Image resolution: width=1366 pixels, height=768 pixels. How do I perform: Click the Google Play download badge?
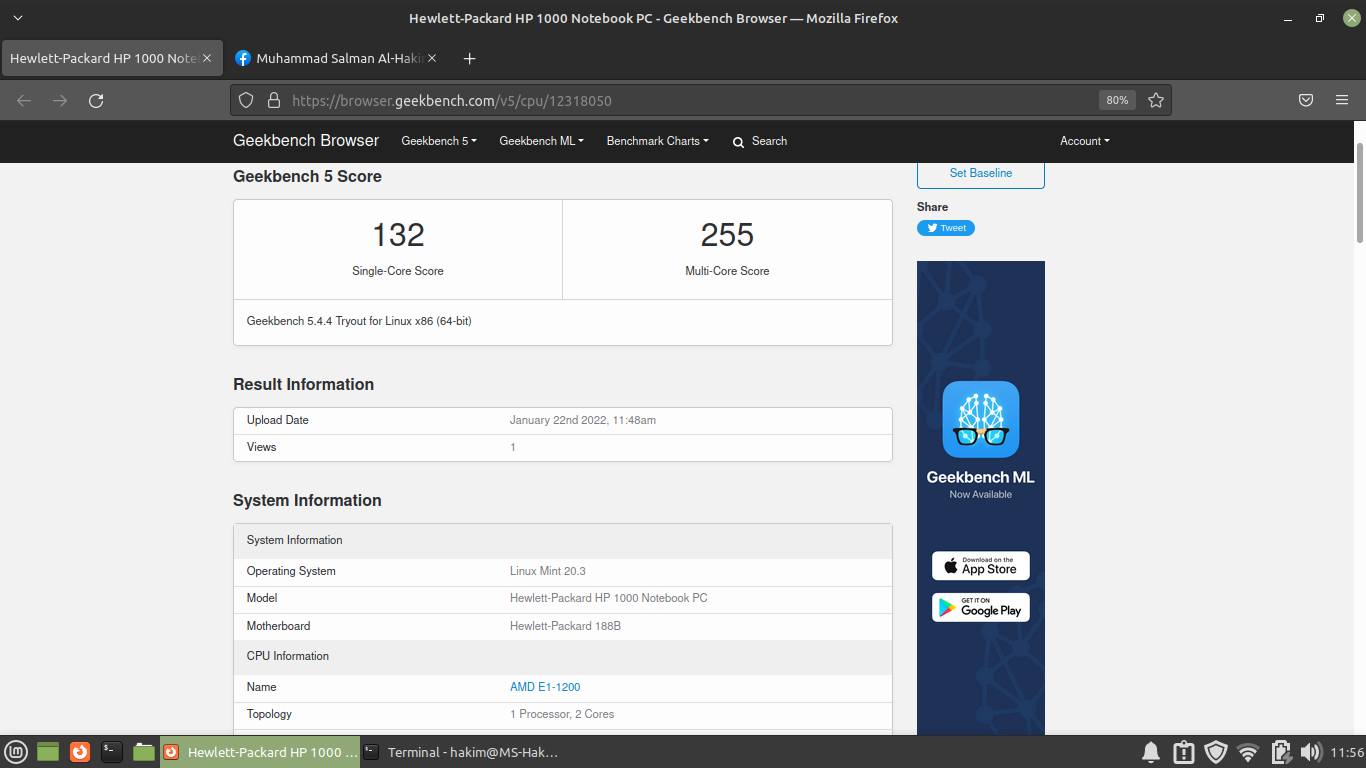pos(980,608)
